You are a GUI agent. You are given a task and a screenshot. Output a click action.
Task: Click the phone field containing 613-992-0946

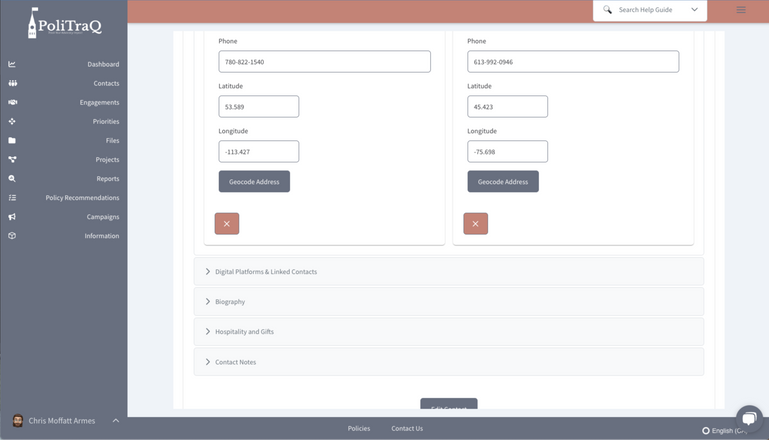coord(573,62)
